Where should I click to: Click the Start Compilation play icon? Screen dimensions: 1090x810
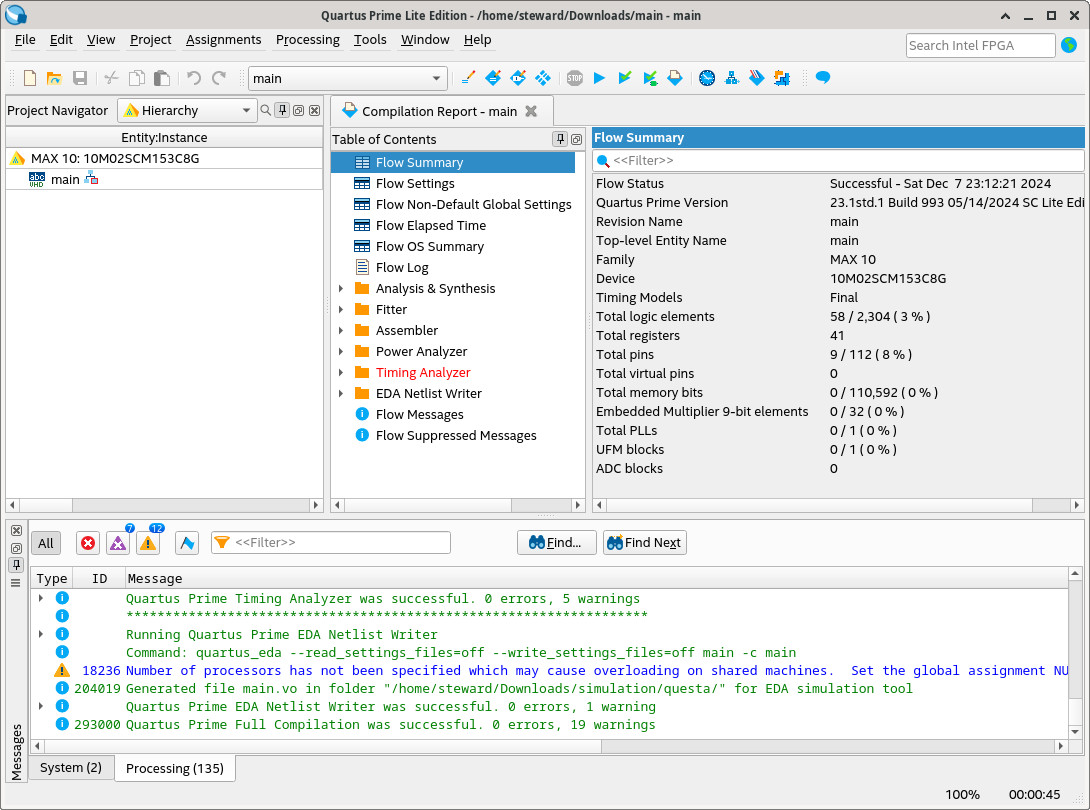click(599, 78)
